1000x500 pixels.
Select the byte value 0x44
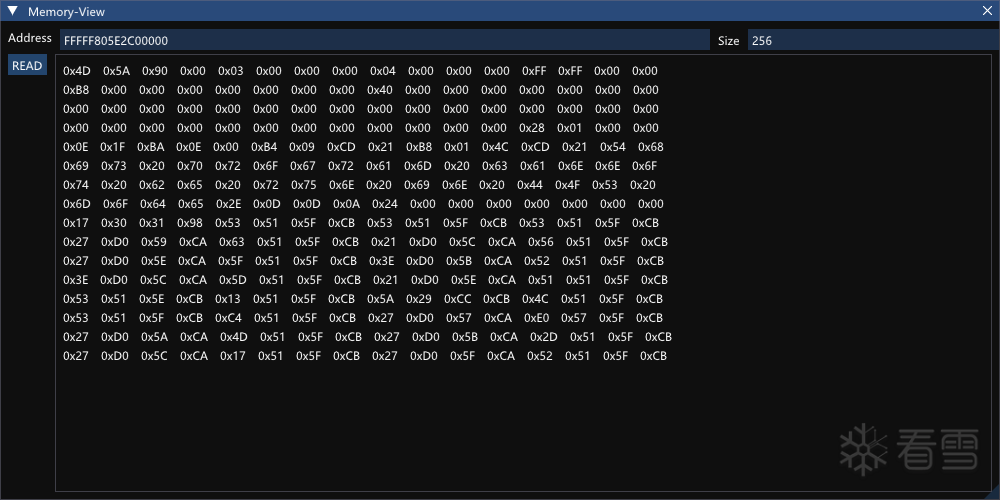(530, 186)
